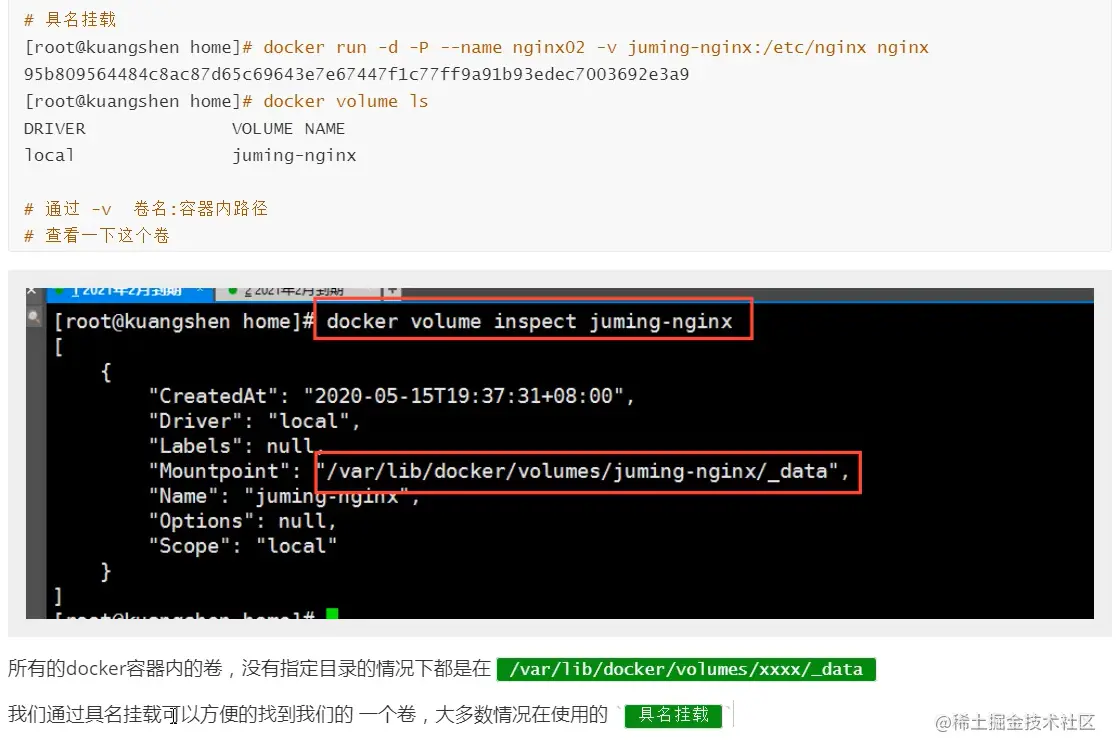
Task: Click the "Labels": null line
Action: [x=237, y=446]
